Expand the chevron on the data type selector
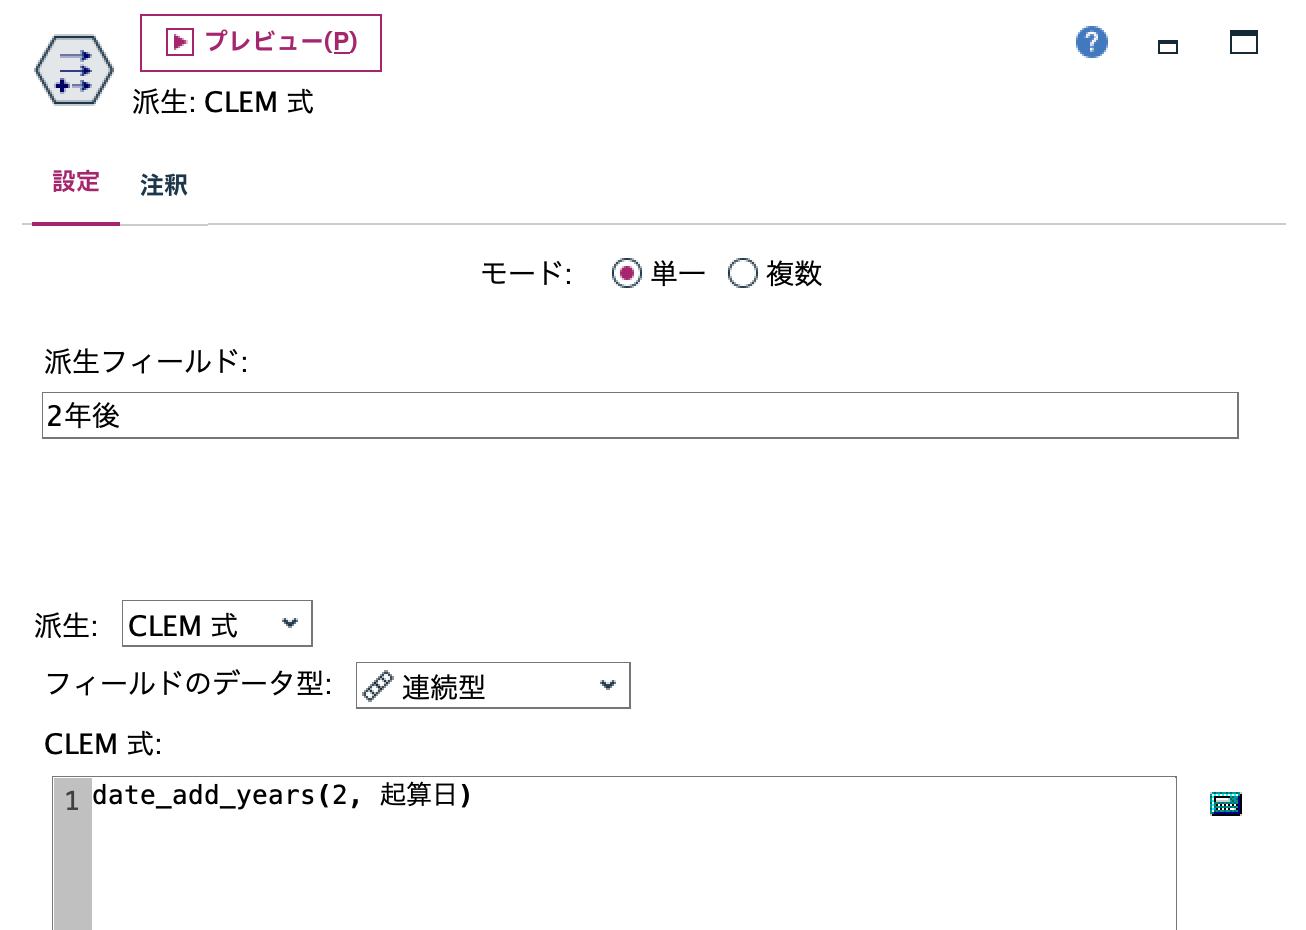The width and height of the screenshot is (1306, 930). click(x=607, y=685)
